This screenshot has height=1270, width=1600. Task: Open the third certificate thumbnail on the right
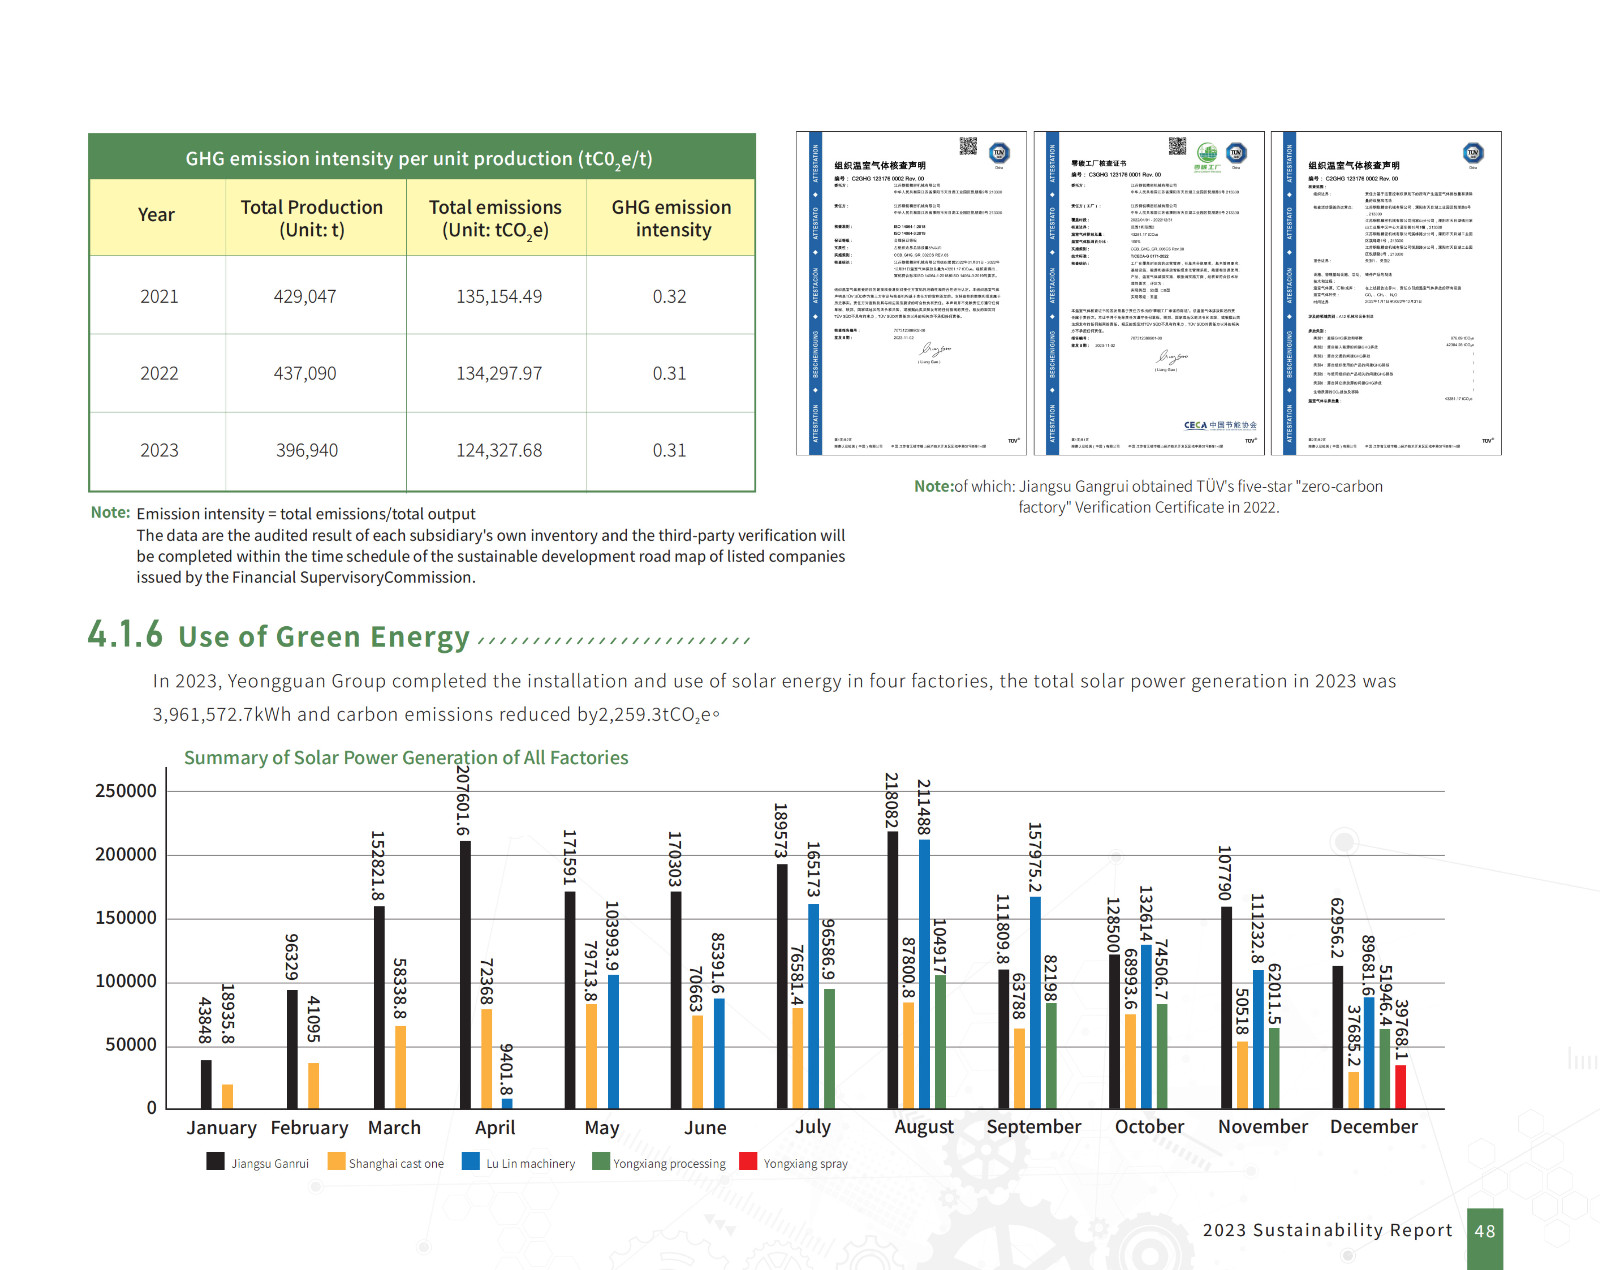[x=1386, y=293]
